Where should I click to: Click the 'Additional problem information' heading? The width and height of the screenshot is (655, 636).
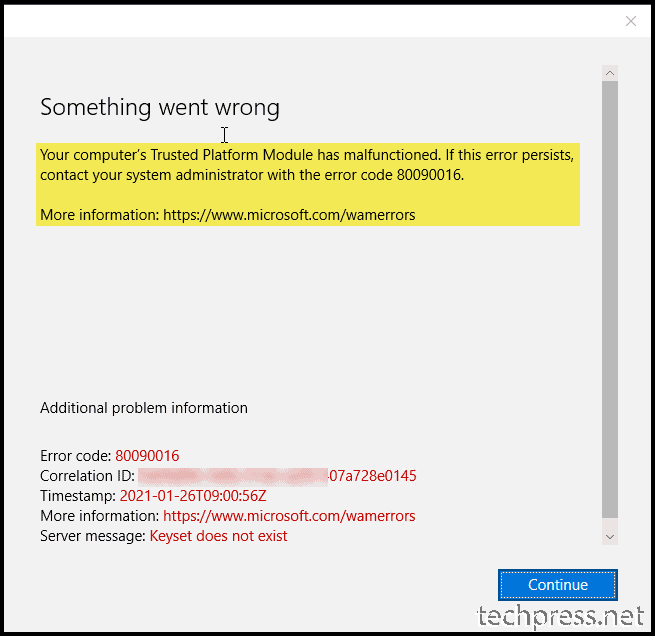(144, 408)
